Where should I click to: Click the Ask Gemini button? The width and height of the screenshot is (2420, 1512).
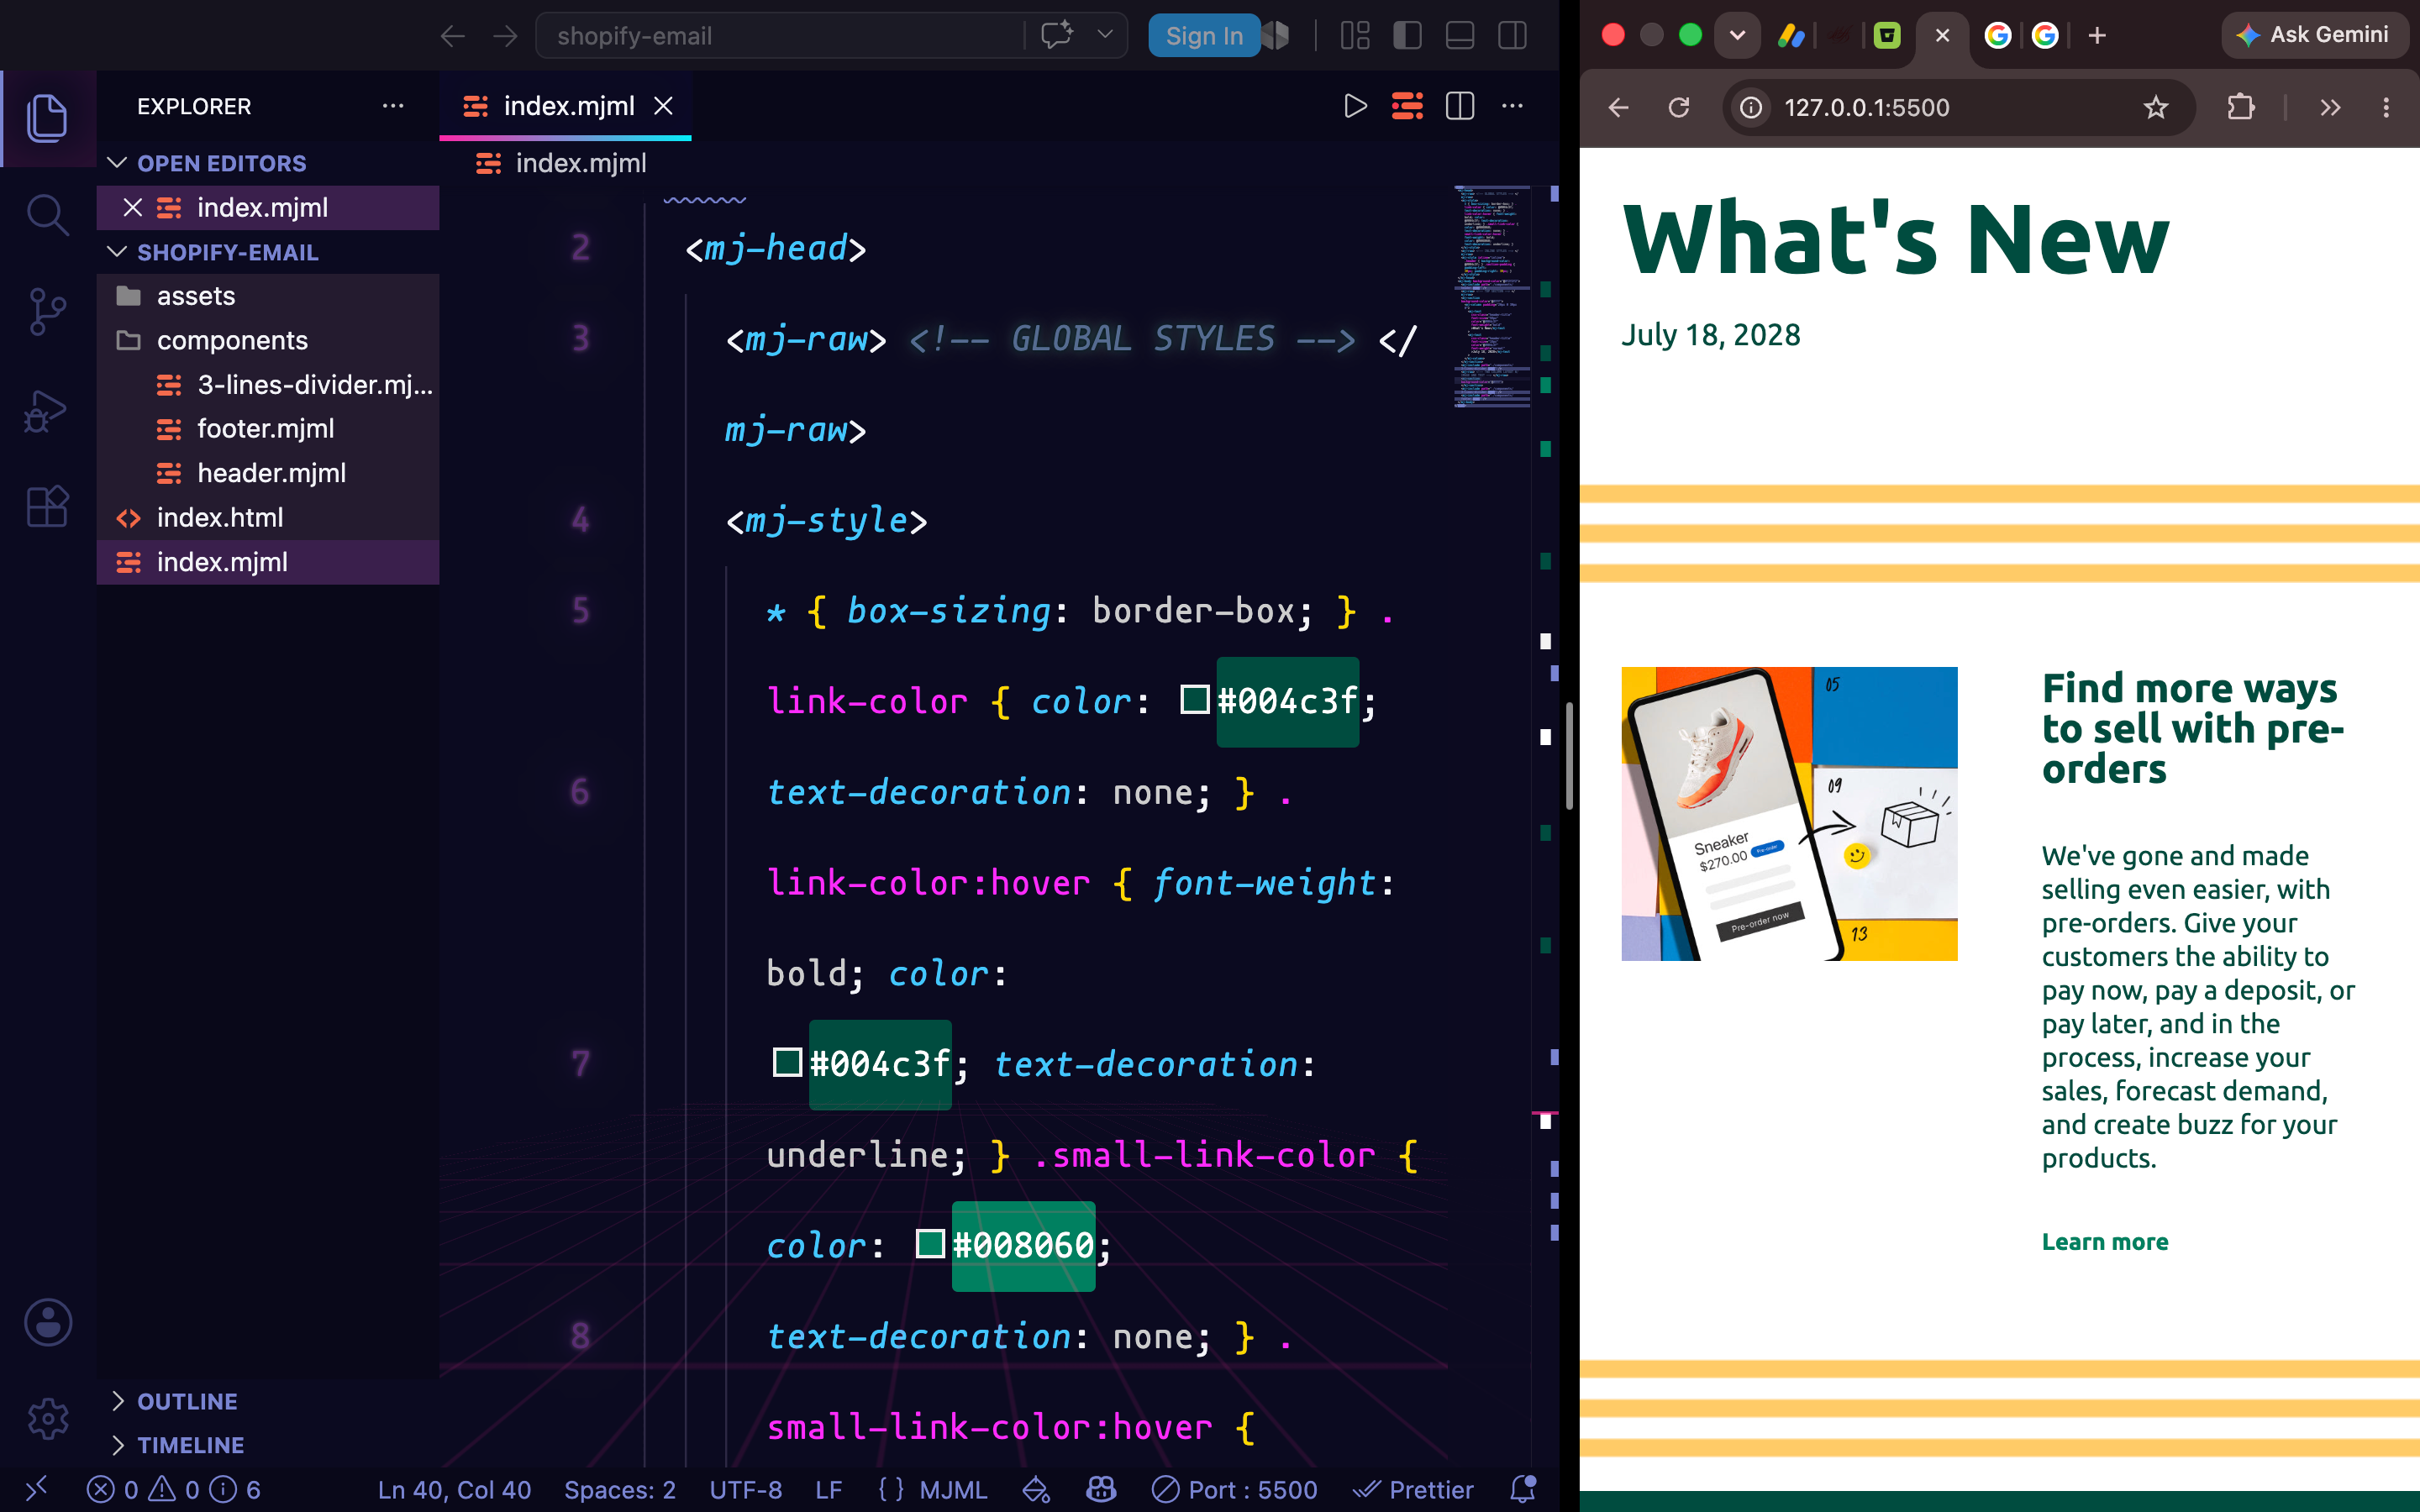(2314, 35)
